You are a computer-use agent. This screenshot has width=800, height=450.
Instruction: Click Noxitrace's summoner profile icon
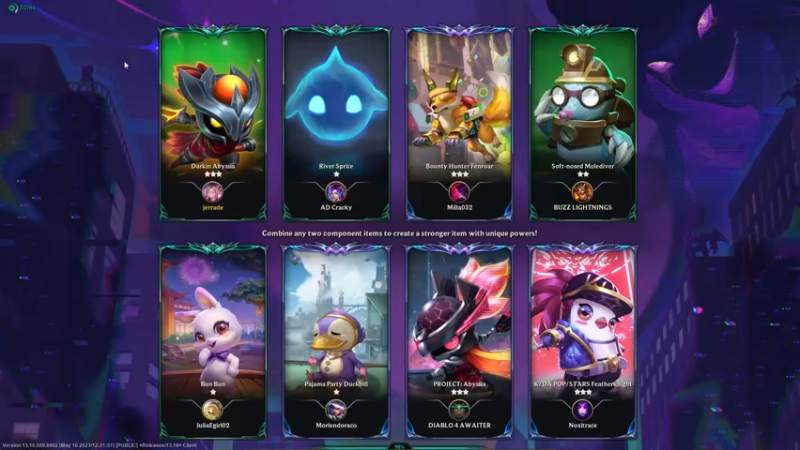tap(582, 410)
